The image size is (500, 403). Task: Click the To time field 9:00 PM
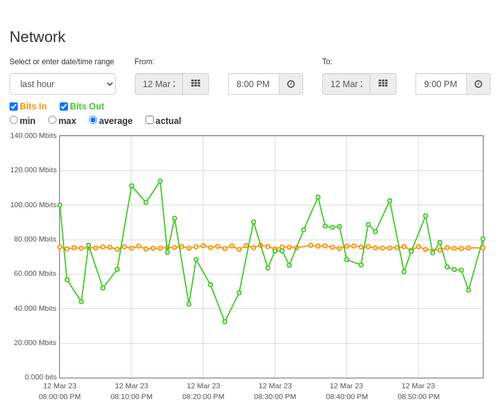(x=441, y=84)
